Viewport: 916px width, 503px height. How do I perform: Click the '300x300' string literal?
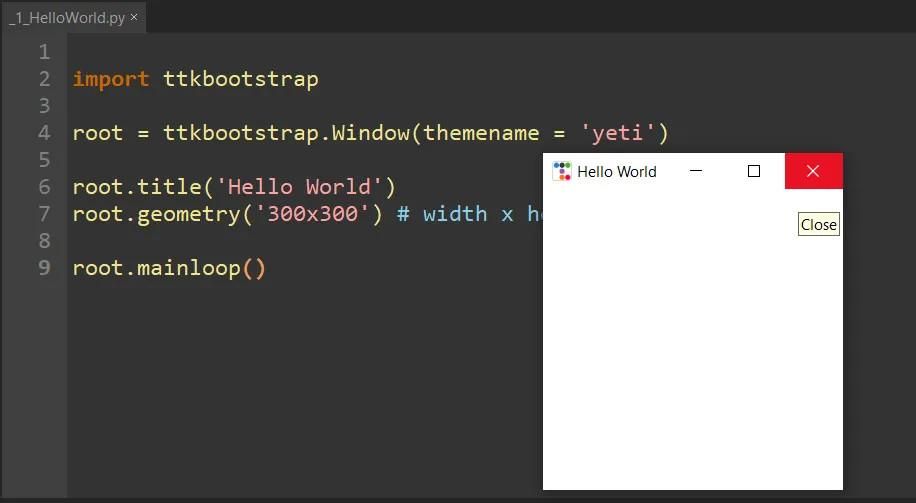tap(312, 214)
